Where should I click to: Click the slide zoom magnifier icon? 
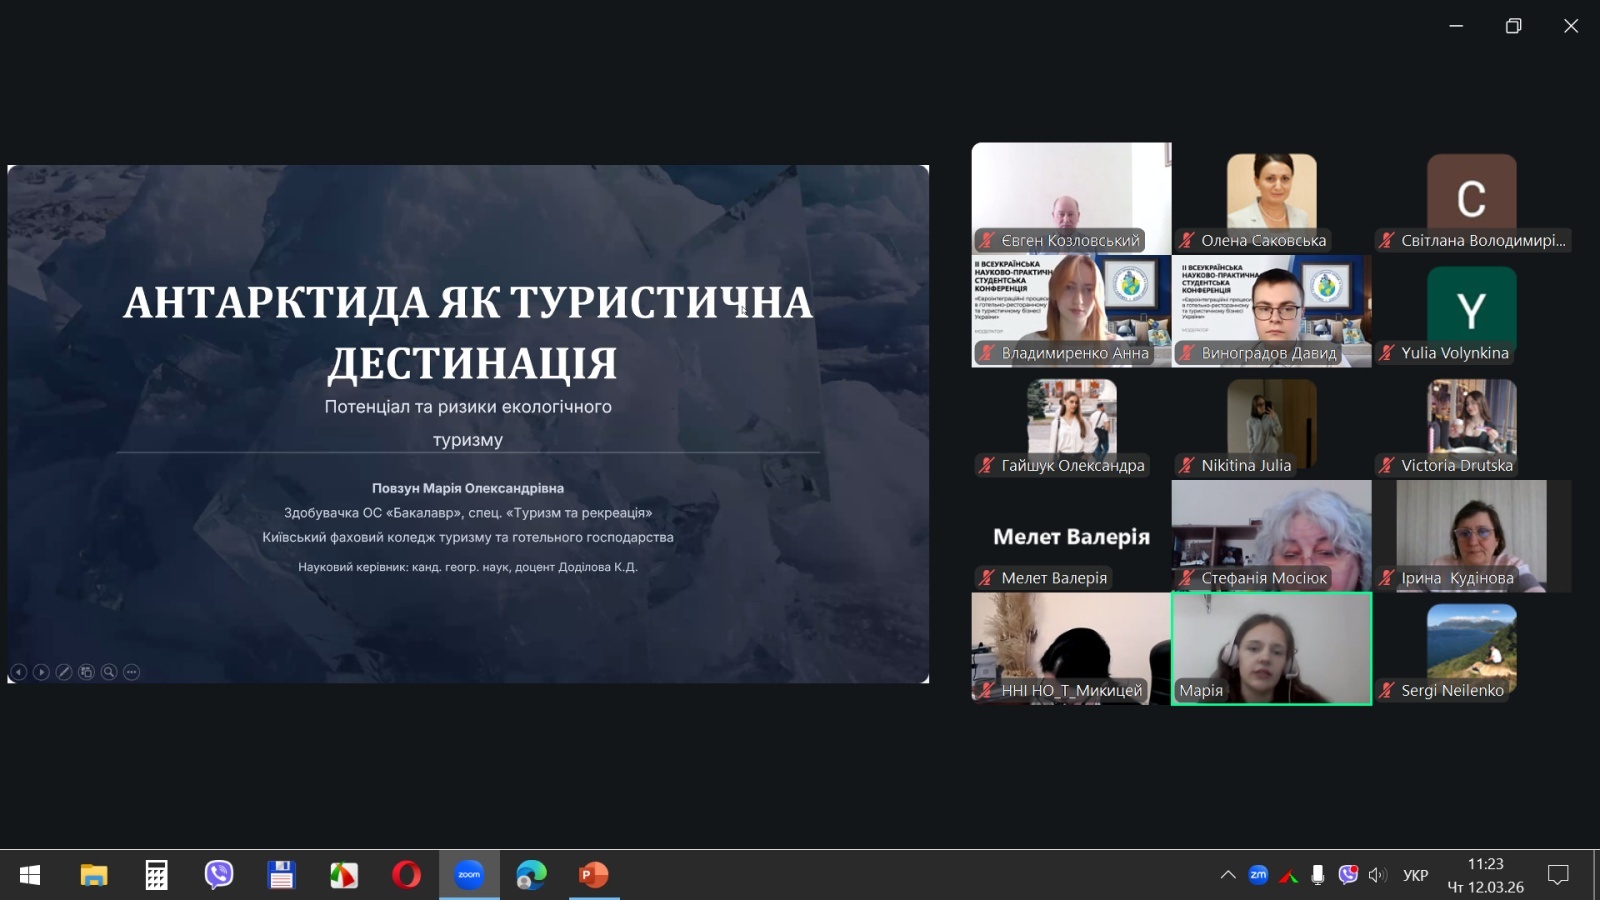pyautogui.click(x=109, y=672)
